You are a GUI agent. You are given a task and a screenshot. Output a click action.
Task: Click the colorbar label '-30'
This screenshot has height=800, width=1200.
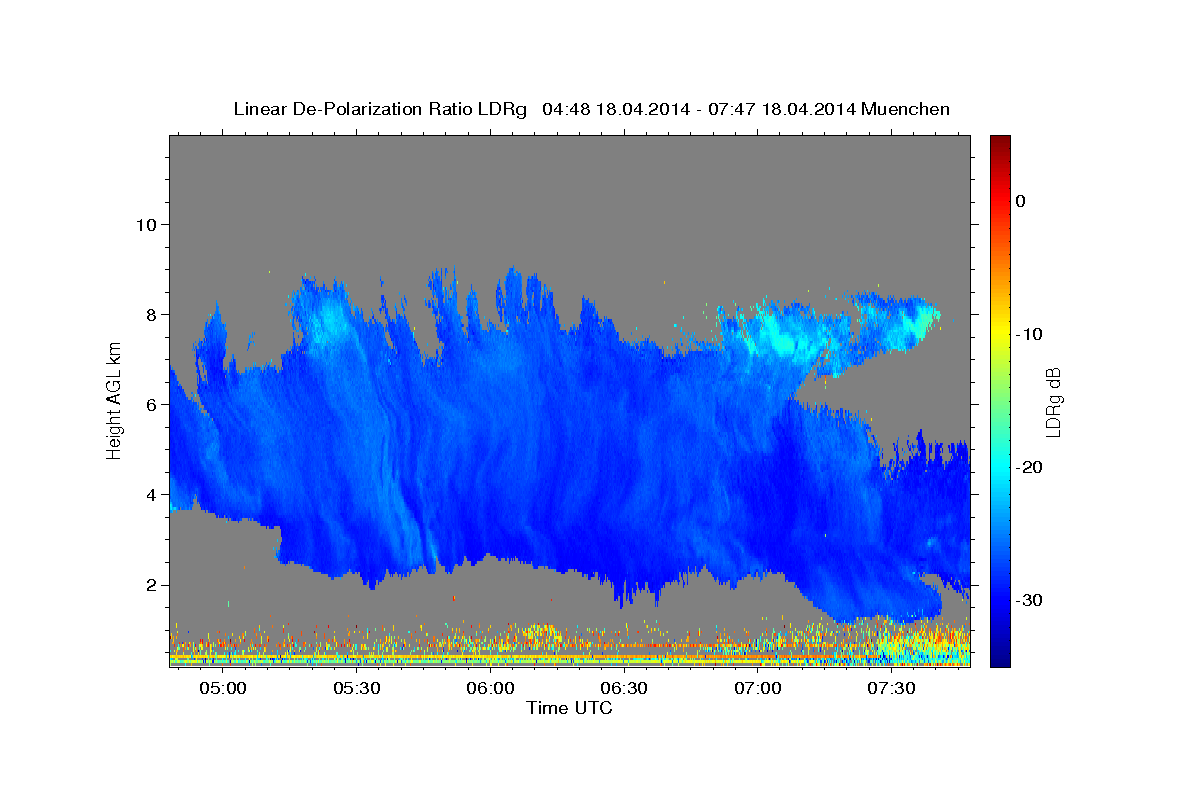tap(1029, 600)
